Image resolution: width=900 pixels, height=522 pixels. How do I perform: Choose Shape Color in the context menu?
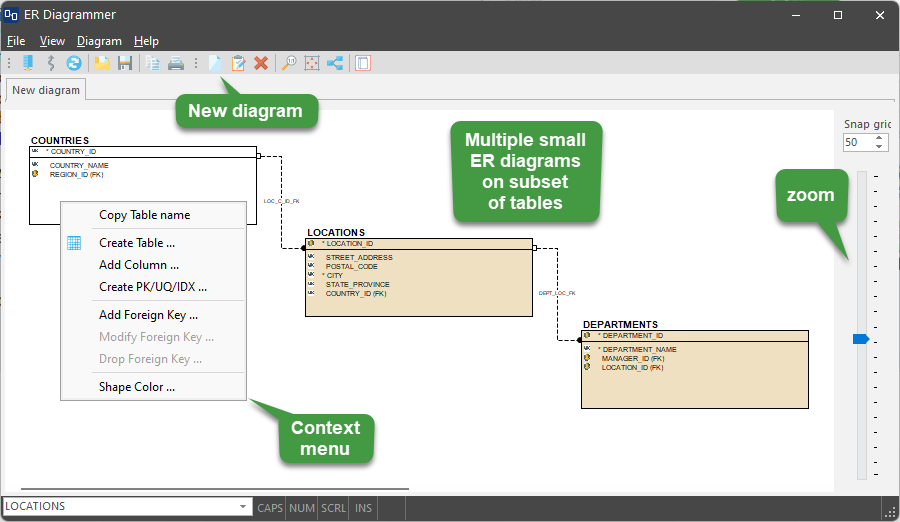pyautogui.click(x=137, y=387)
